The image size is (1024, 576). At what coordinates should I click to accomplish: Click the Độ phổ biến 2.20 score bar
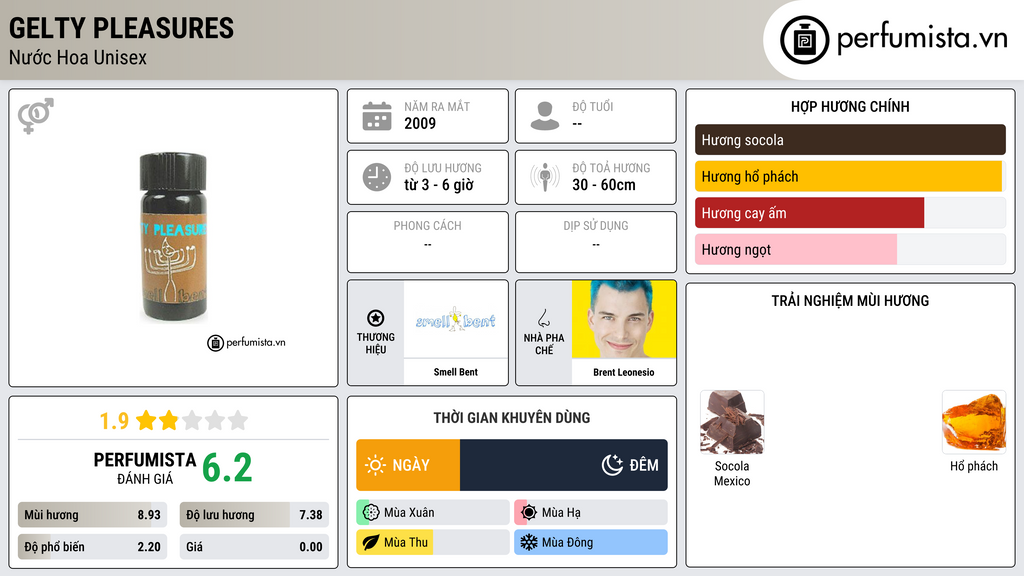pos(93,547)
